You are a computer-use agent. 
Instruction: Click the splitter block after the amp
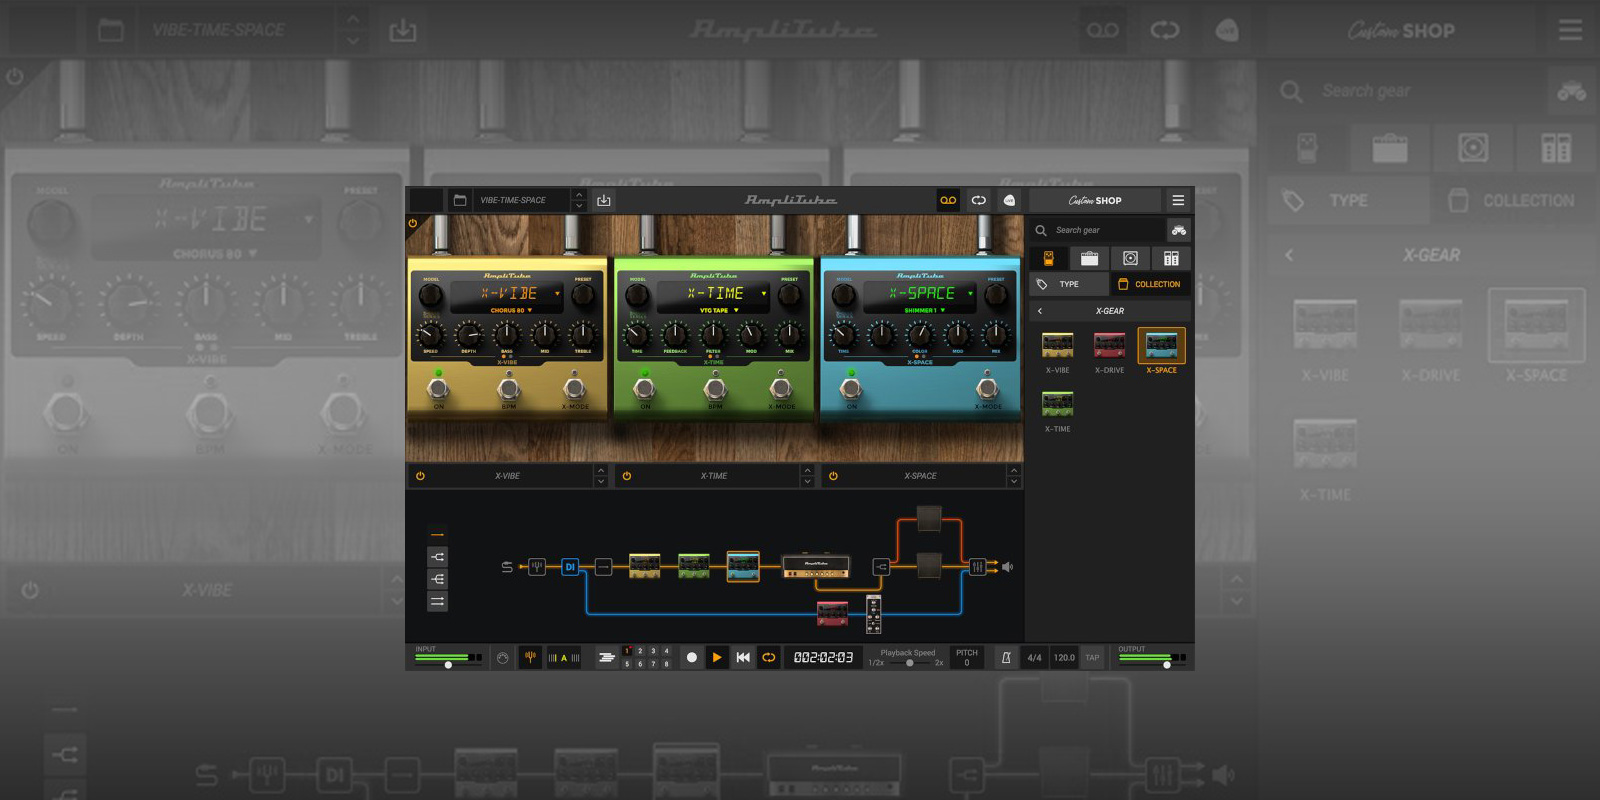coord(881,567)
